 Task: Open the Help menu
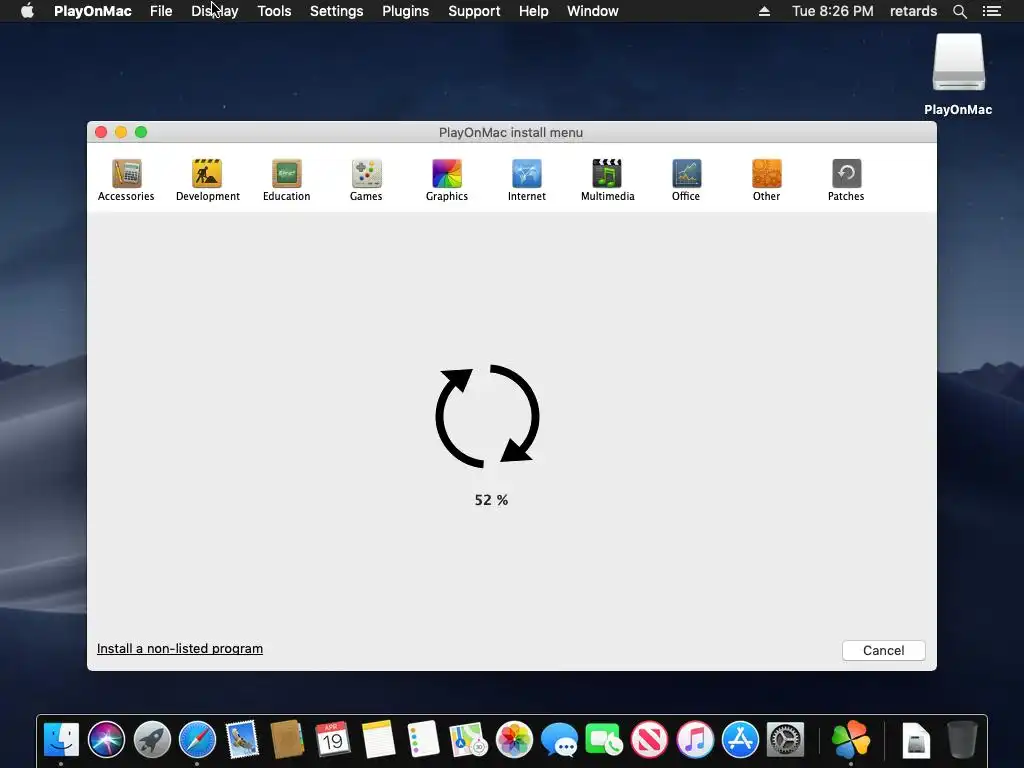pos(534,11)
